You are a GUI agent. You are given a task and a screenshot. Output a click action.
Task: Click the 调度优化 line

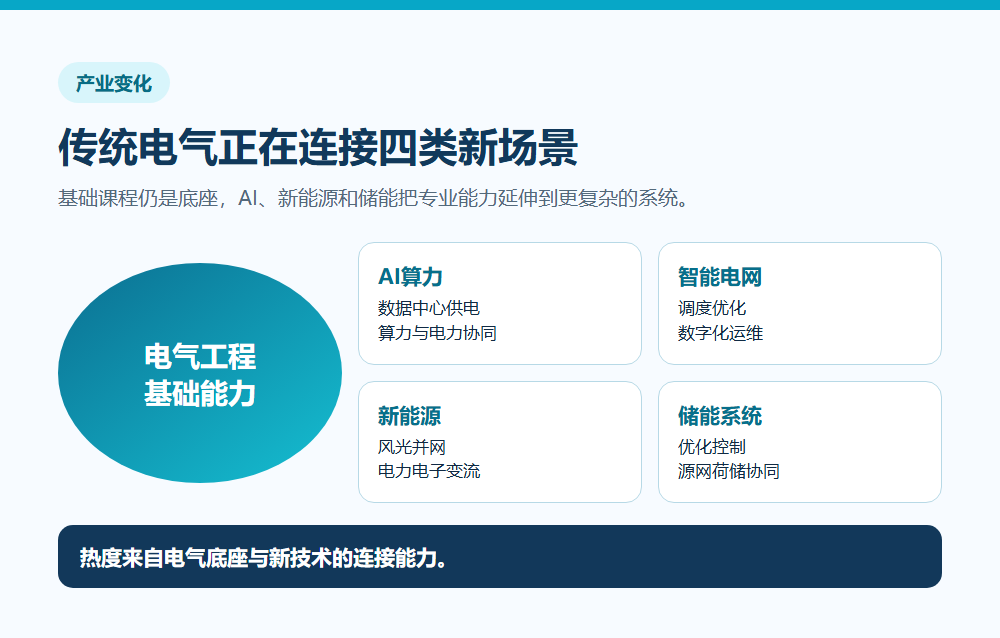(712, 308)
